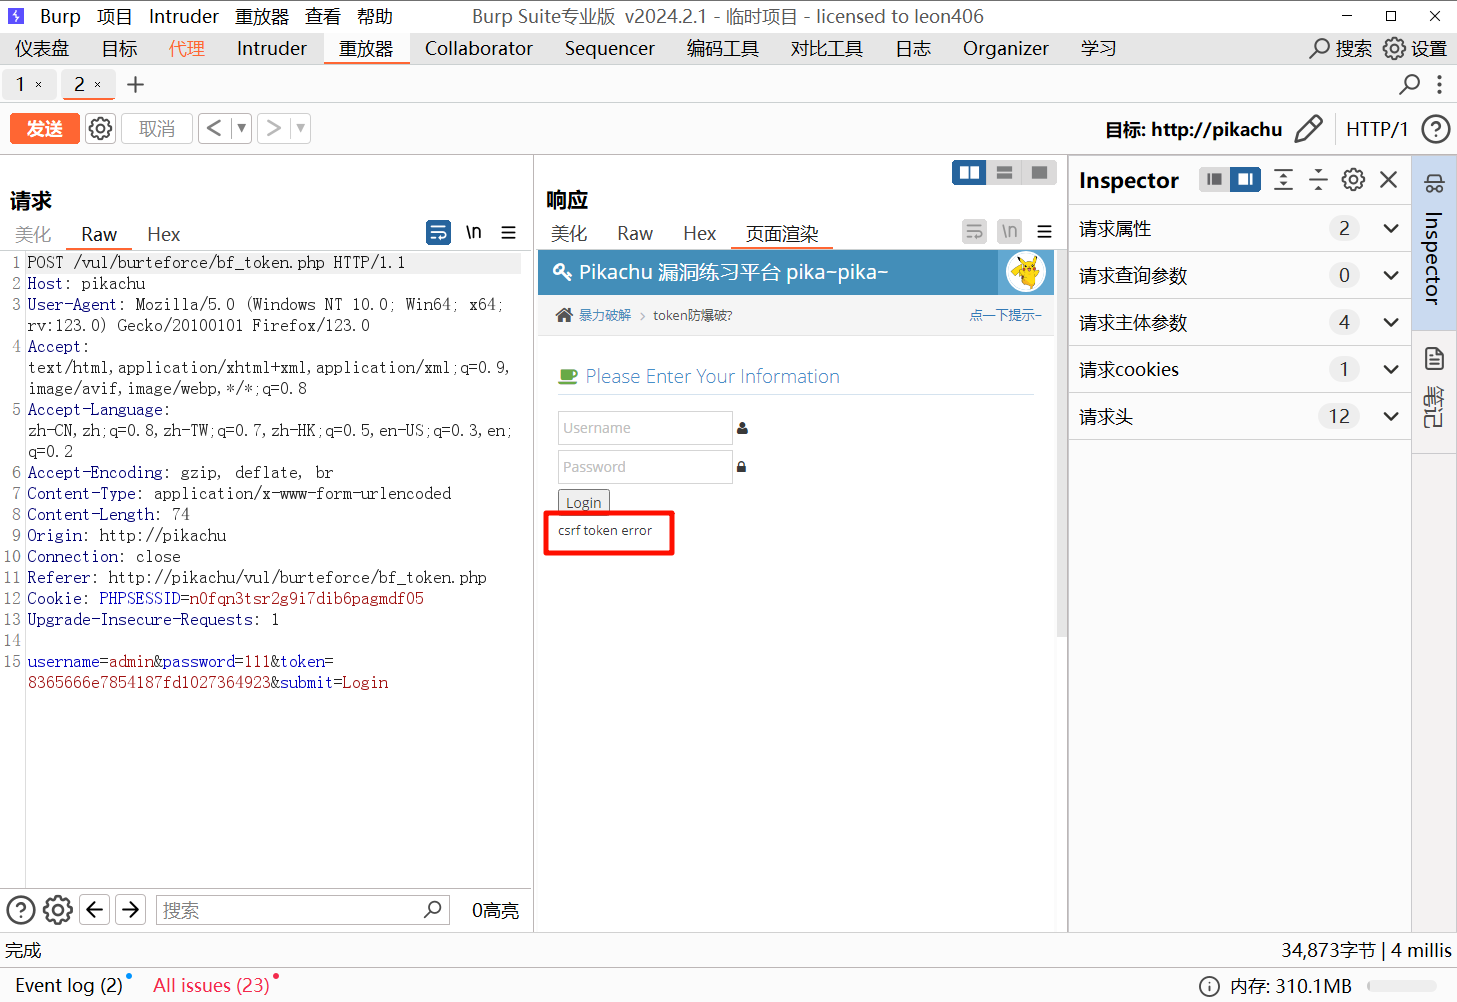Select combined tabbed layout view
1457x1002 pixels.
click(1039, 173)
